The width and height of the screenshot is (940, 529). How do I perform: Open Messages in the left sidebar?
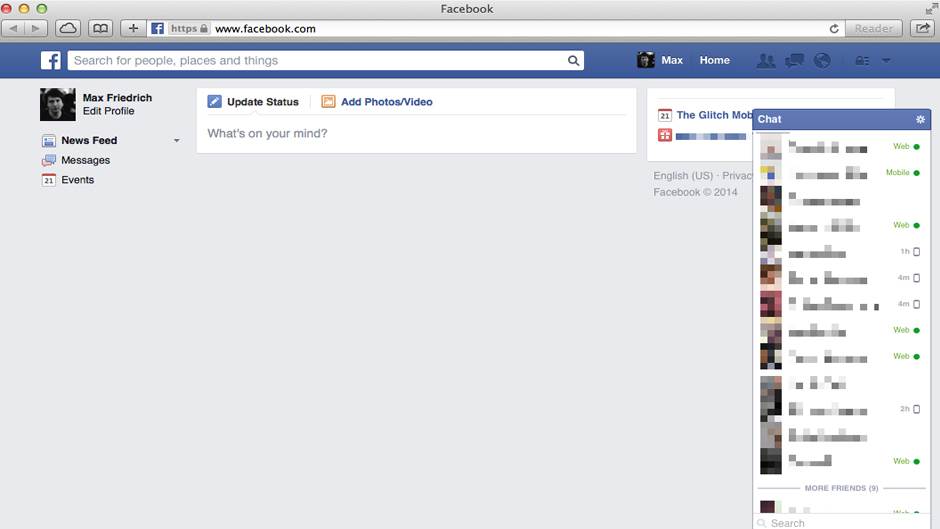(85, 160)
